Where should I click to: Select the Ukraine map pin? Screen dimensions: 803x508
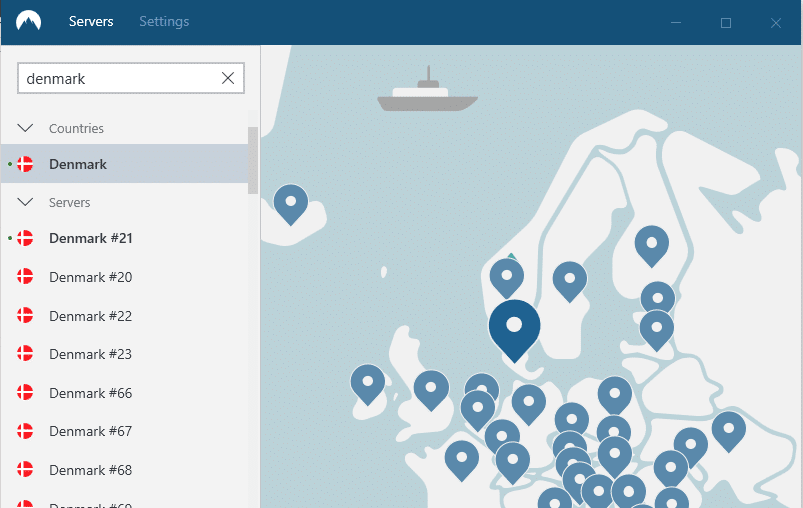coord(728,432)
